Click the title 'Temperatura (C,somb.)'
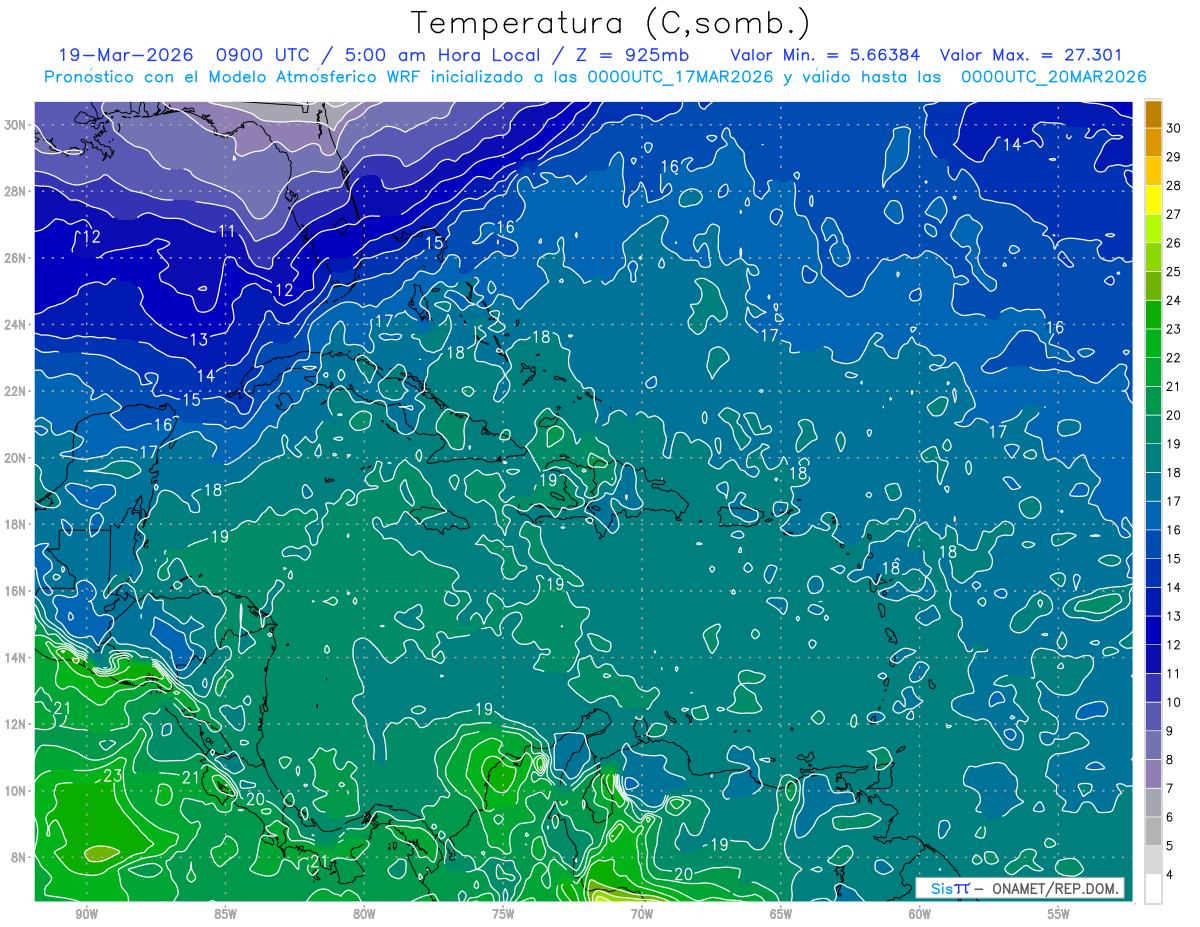This screenshot has height=927, width=1200. coord(611,23)
